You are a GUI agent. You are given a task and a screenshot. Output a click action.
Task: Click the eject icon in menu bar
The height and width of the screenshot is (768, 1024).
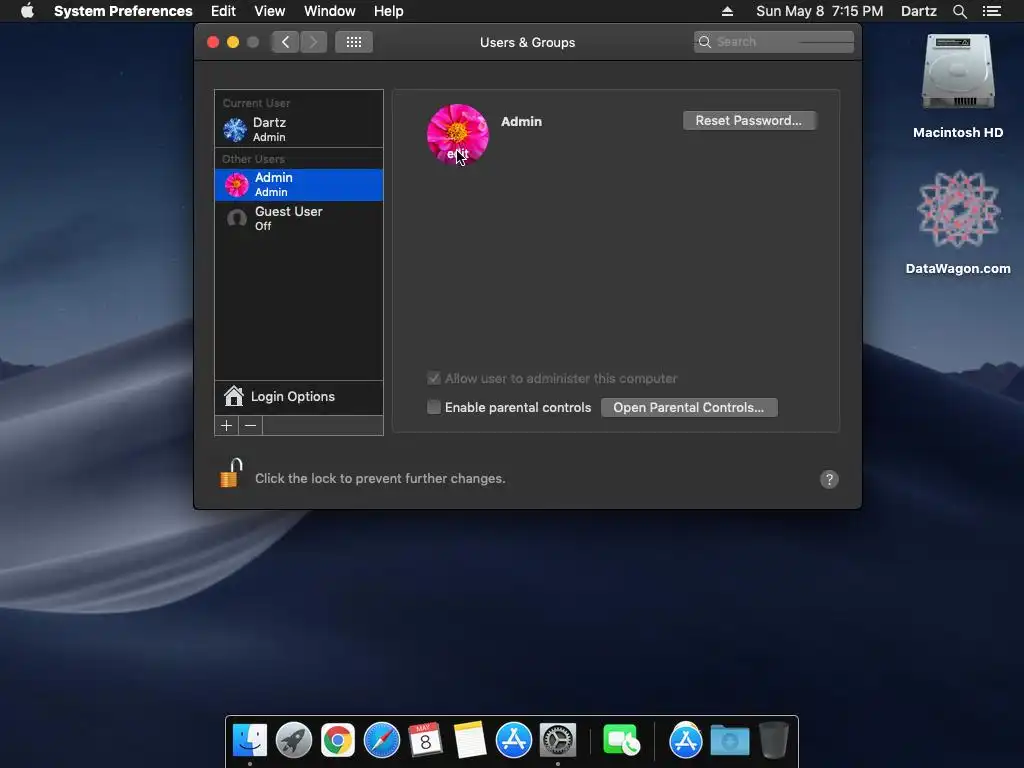728,11
